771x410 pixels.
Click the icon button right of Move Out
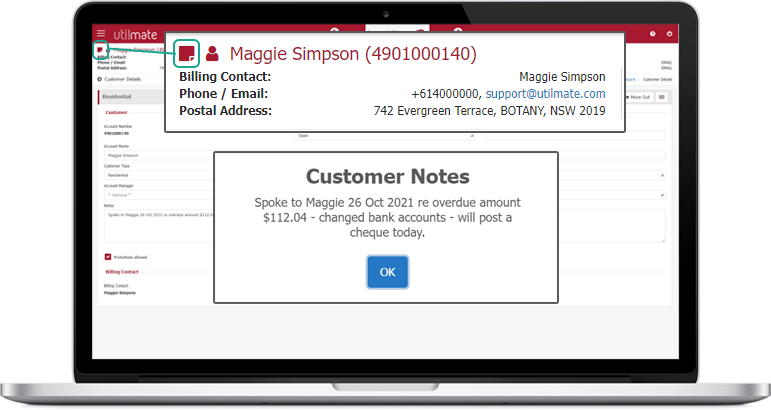tap(662, 97)
